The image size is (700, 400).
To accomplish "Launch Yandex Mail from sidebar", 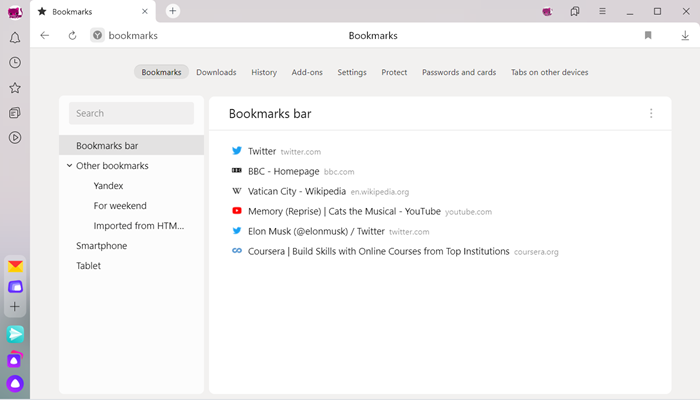I will (15, 267).
